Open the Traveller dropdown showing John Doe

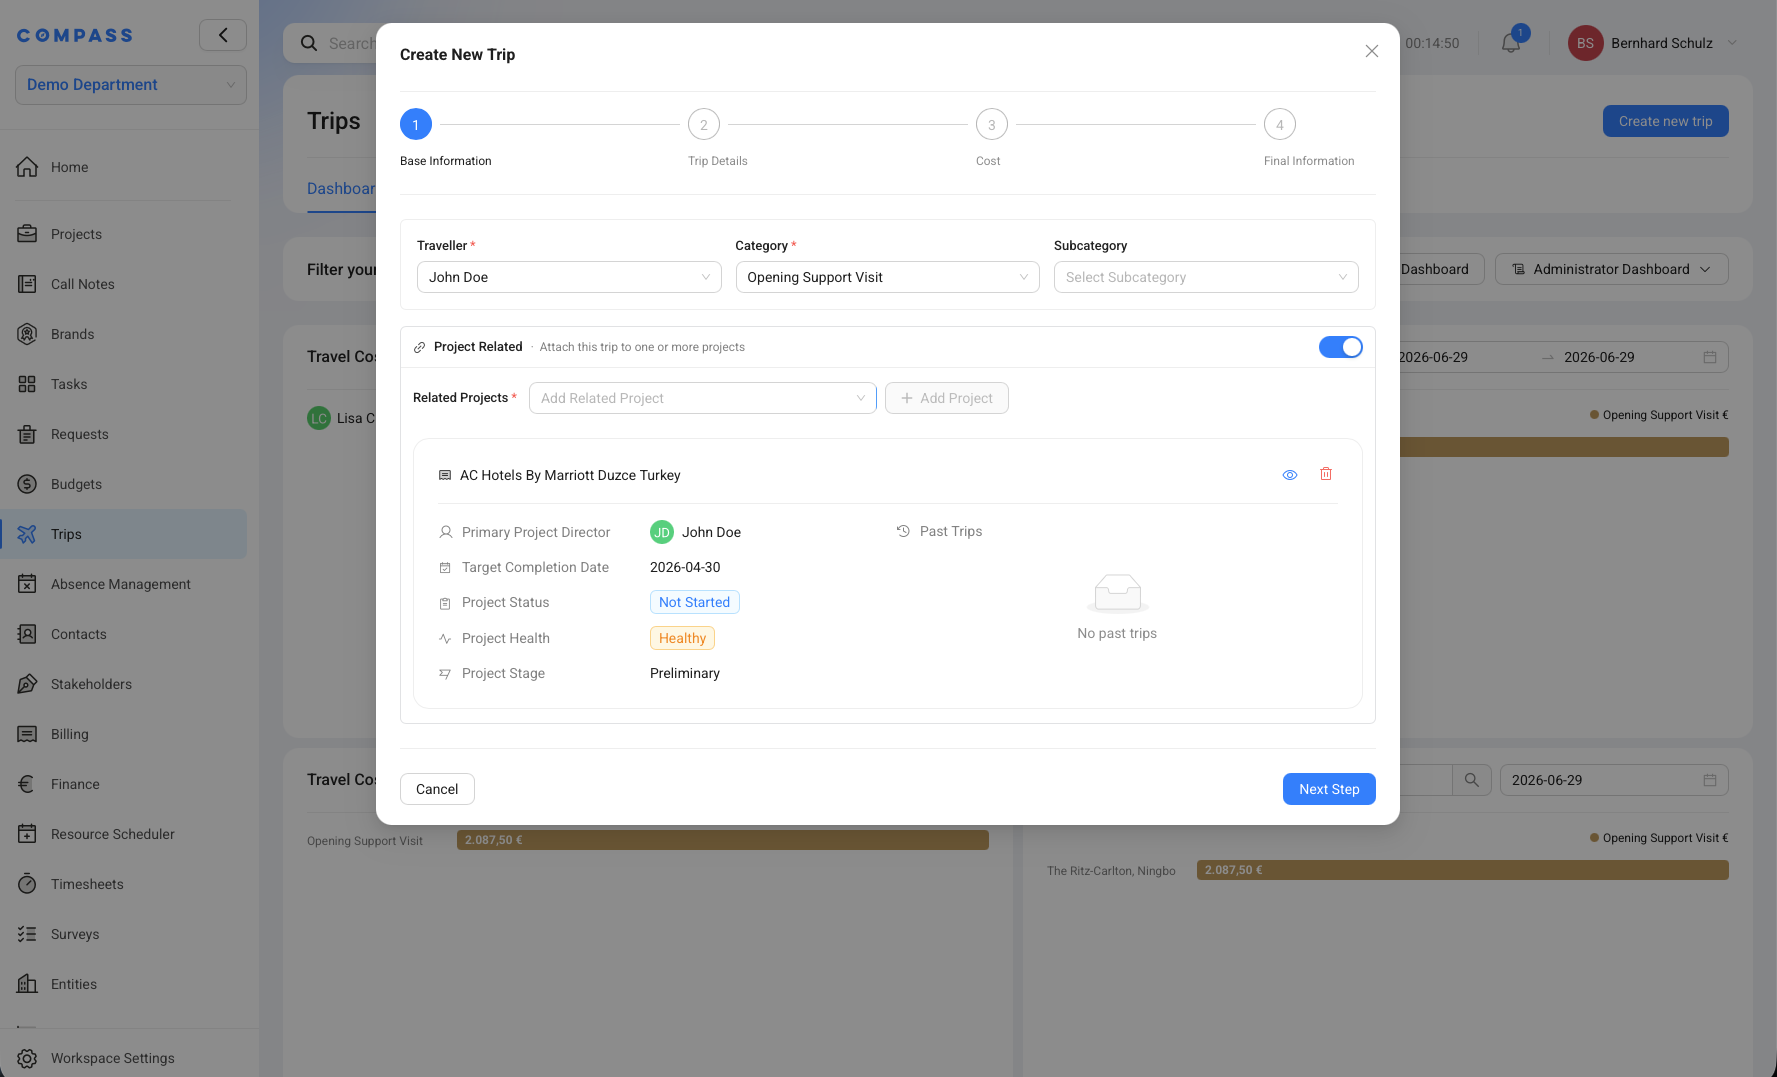click(x=569, y=277)
